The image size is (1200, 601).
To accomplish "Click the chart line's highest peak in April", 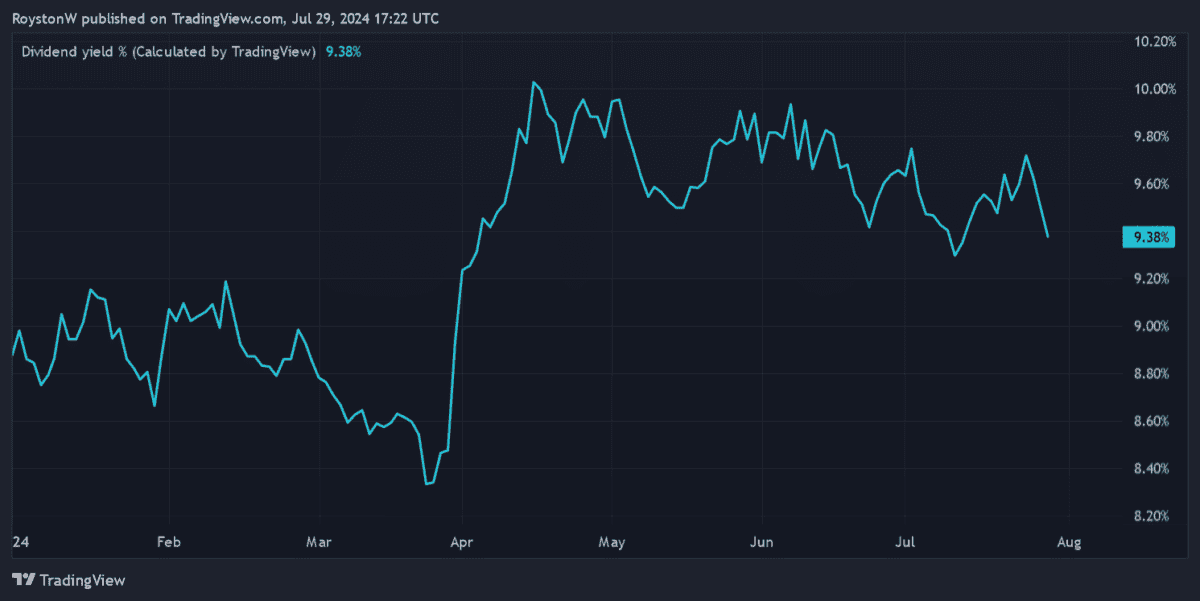I will (x=534, y=82).
